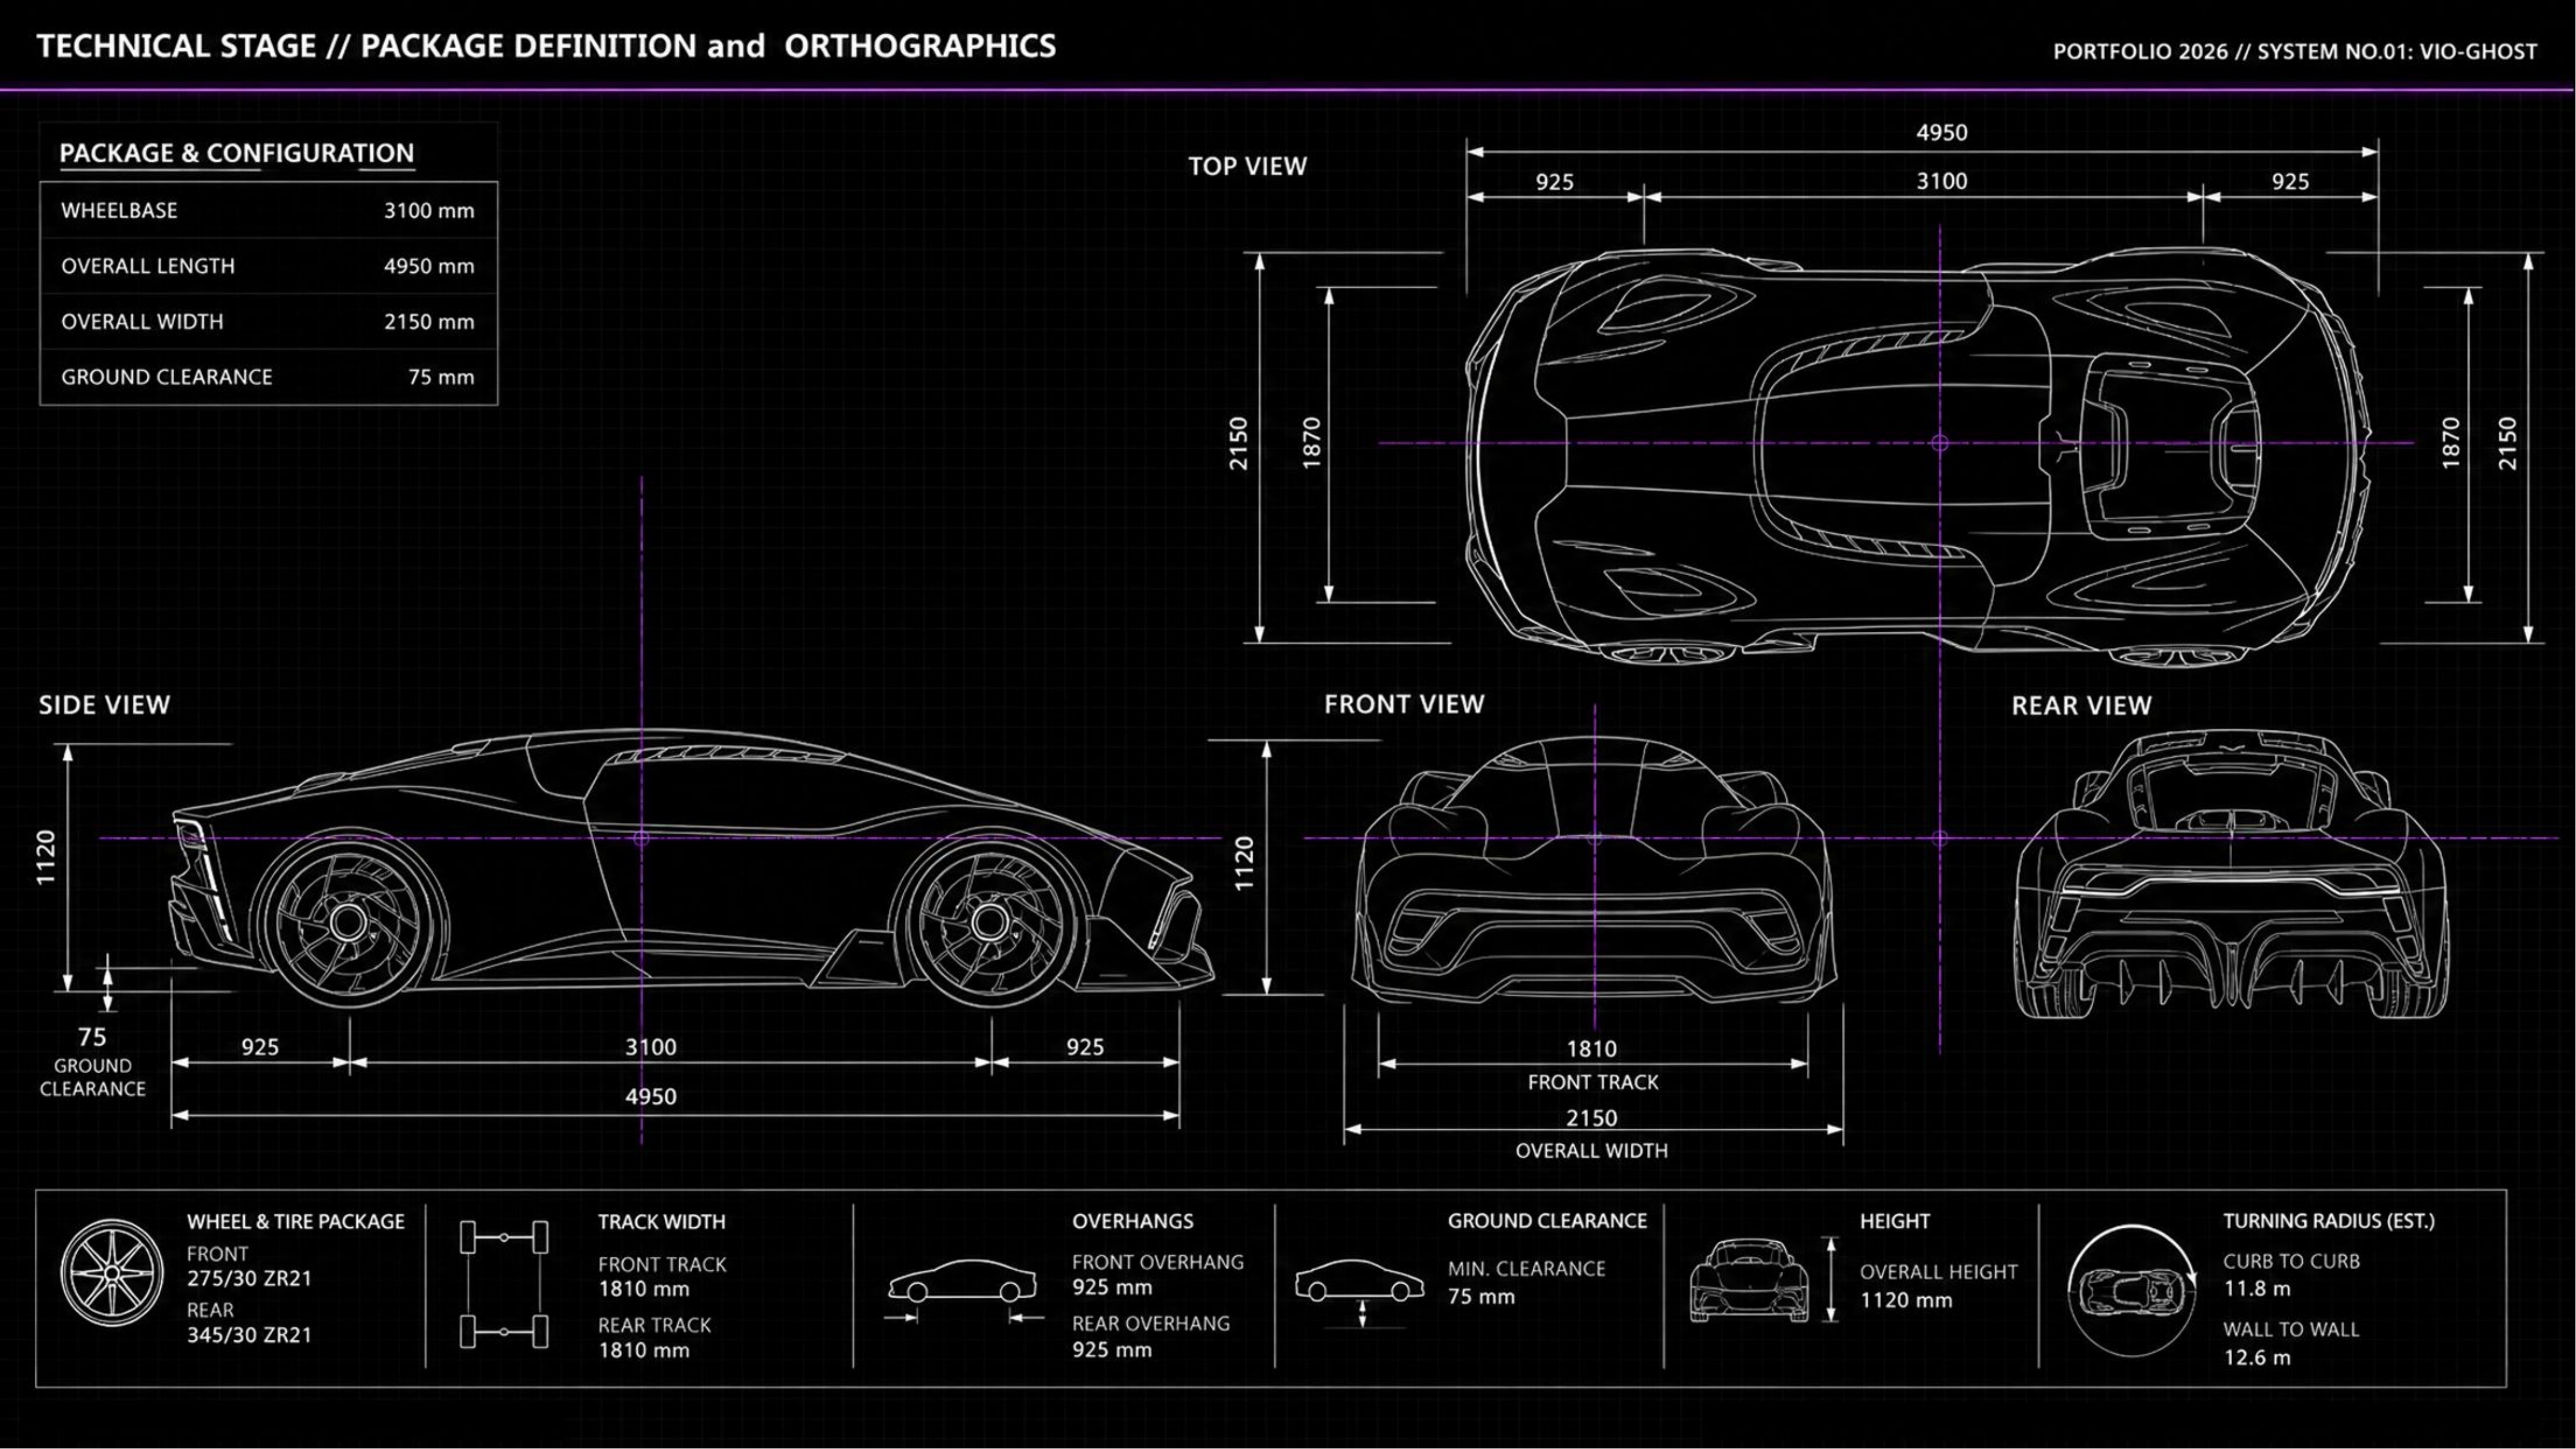Click the '4950' dimension above the top view

1942,133
